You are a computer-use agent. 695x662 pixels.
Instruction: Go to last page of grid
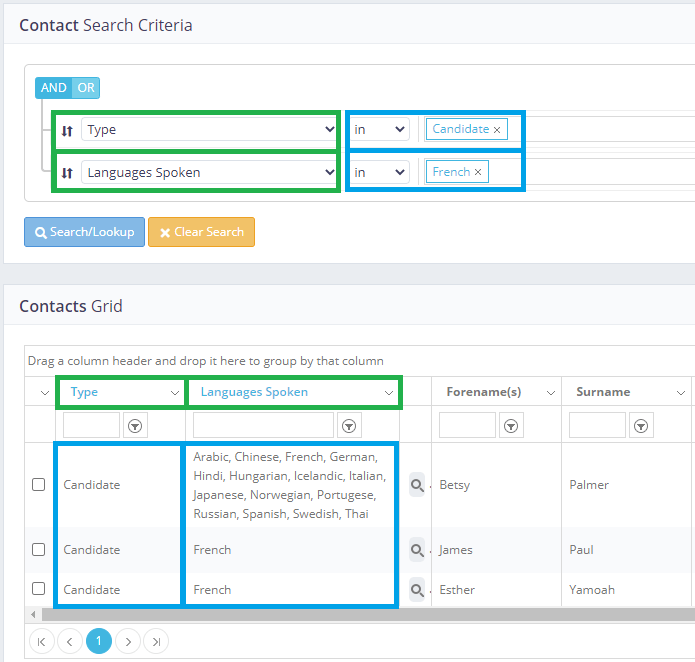pyautogui.click(x=156, y=641)
